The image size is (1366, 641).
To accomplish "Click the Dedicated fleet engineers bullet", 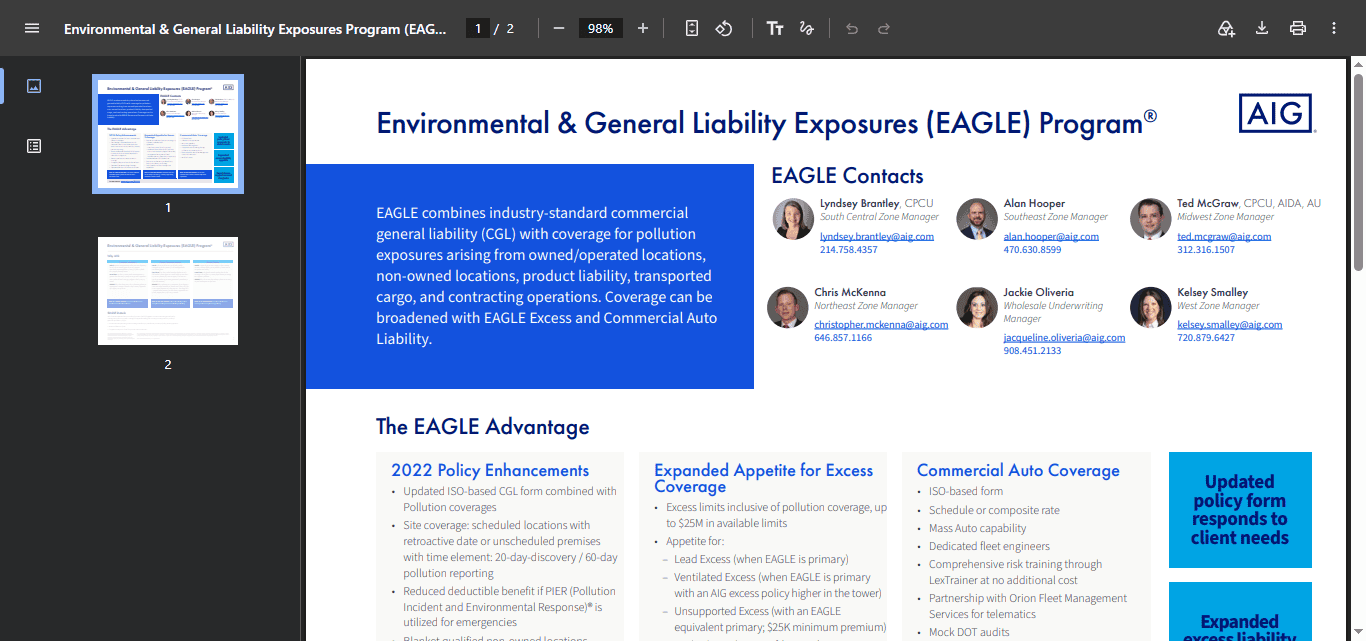I will tap(989, 546).
